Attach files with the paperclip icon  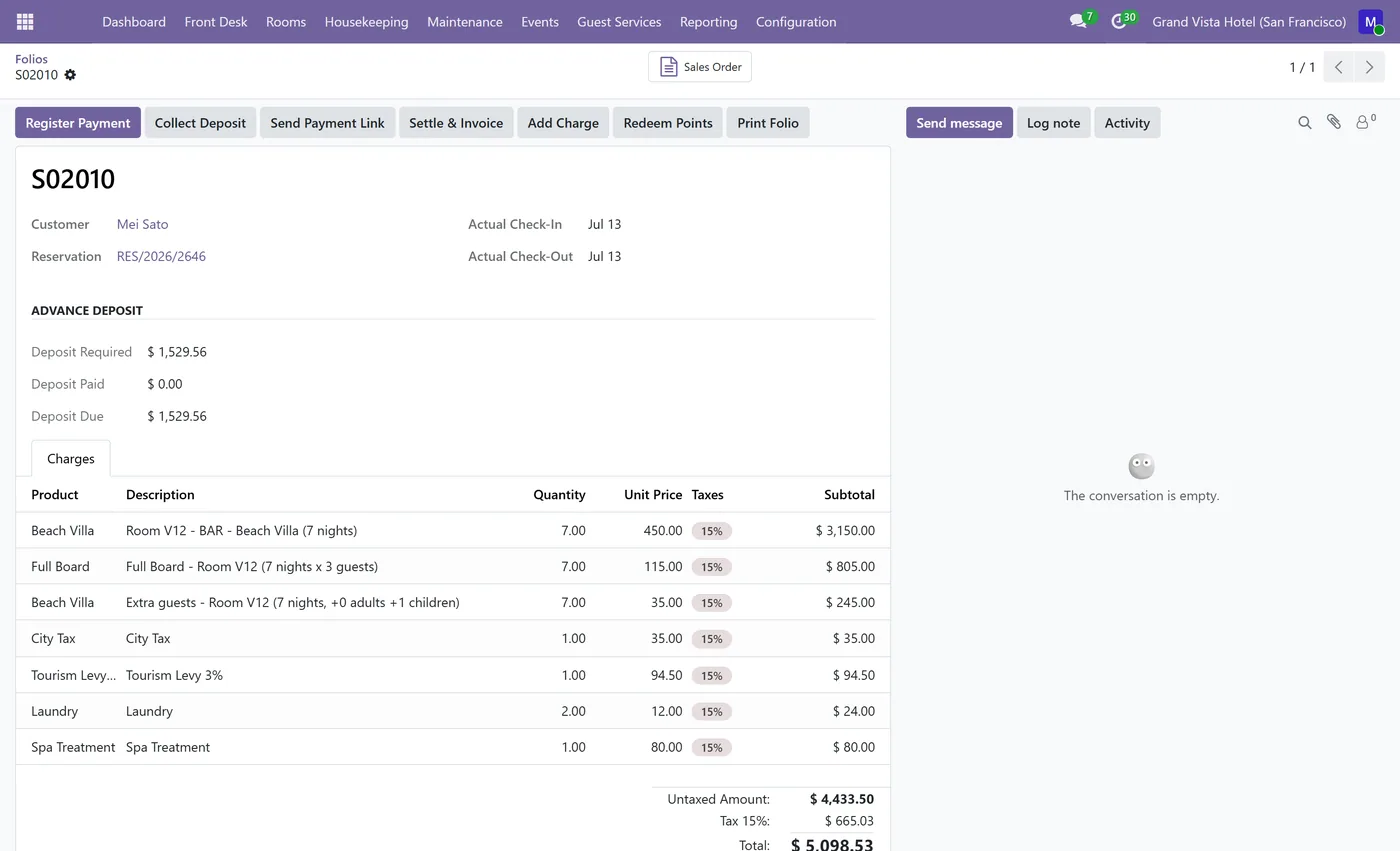click(1334, 122)
